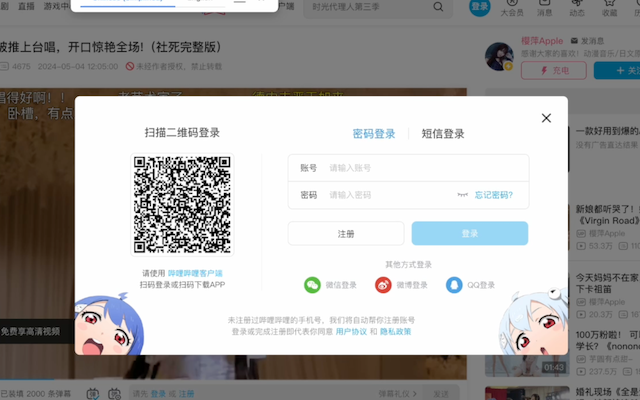Toggle danmaku display icon below video
Image resolution: width=640 pixels, height=400 pixels.
tap(93, 394)
